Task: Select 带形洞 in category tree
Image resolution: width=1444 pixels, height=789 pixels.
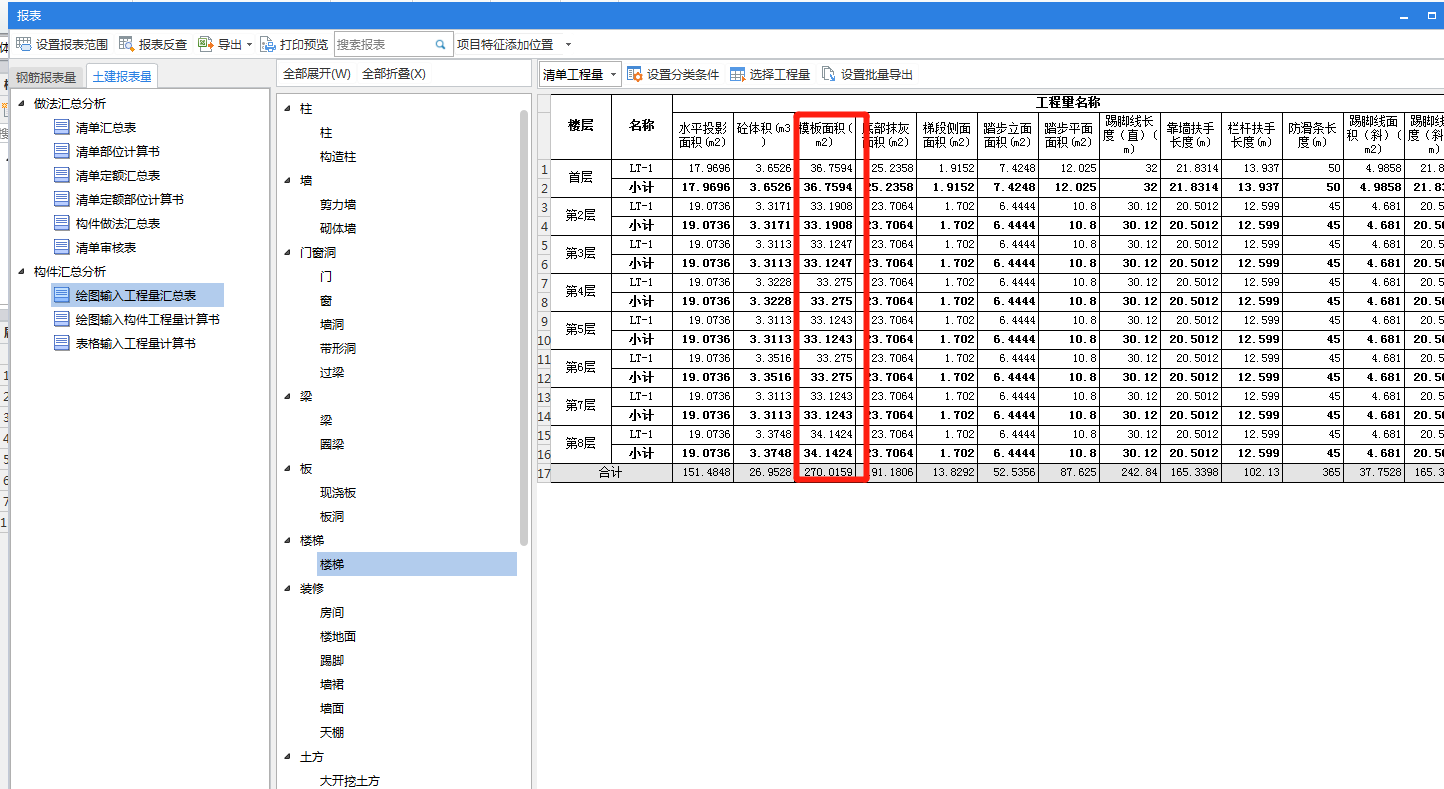Action: (x=338, y=349)
